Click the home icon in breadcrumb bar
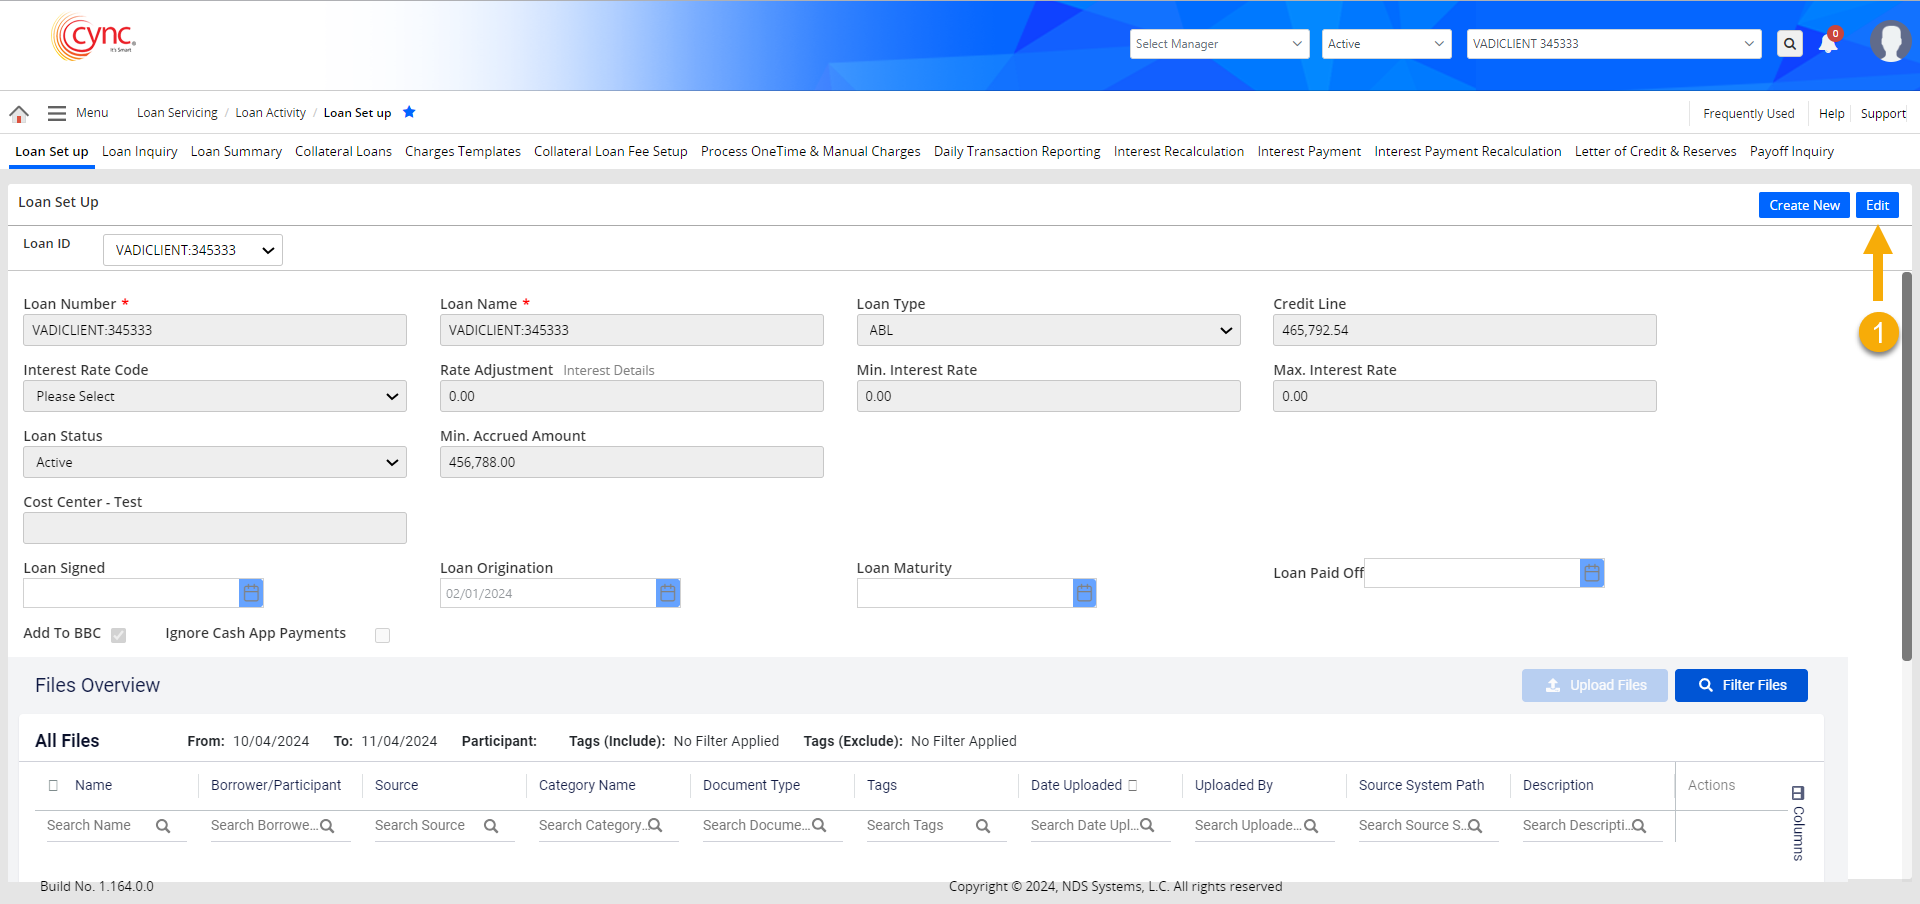This screenshot has height=904, width=1920. click(x=19, y=114)
